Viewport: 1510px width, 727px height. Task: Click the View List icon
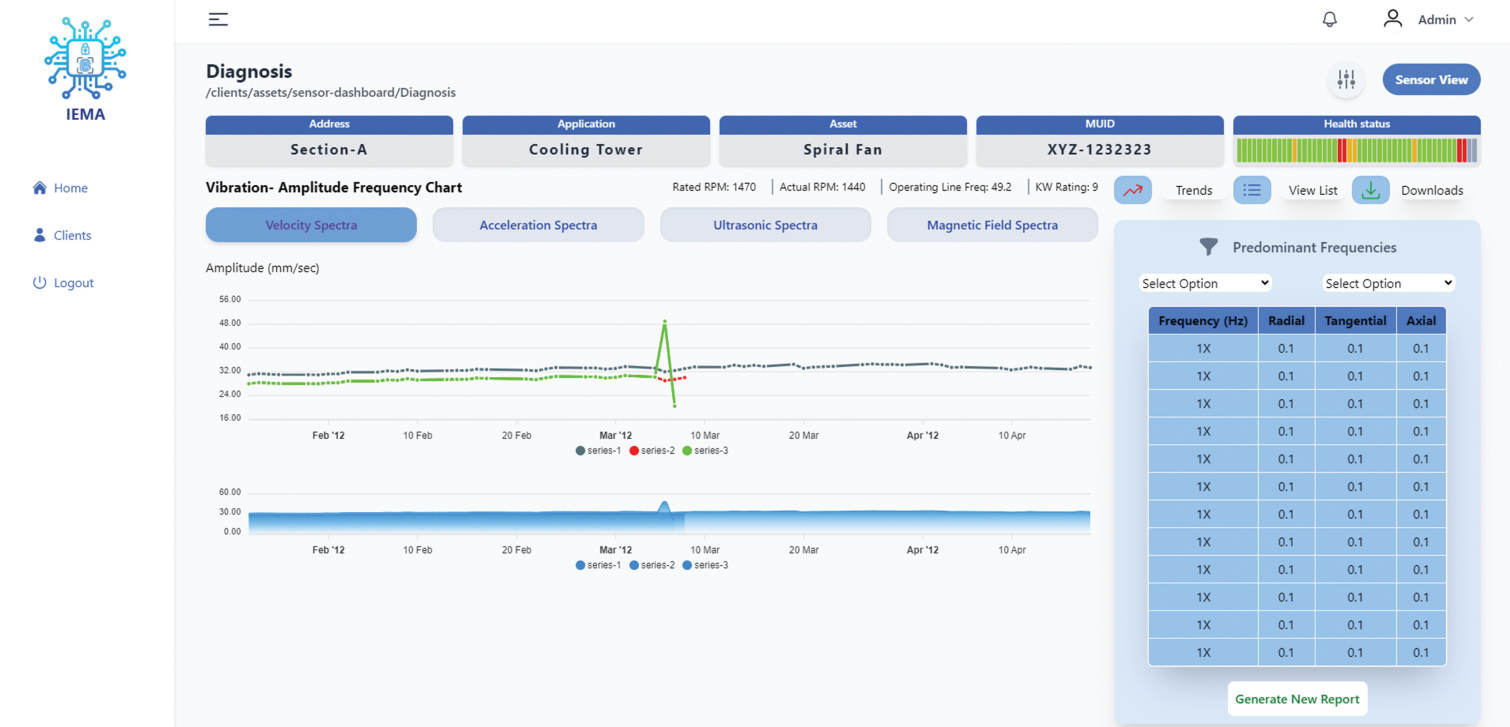[1251, 190]
